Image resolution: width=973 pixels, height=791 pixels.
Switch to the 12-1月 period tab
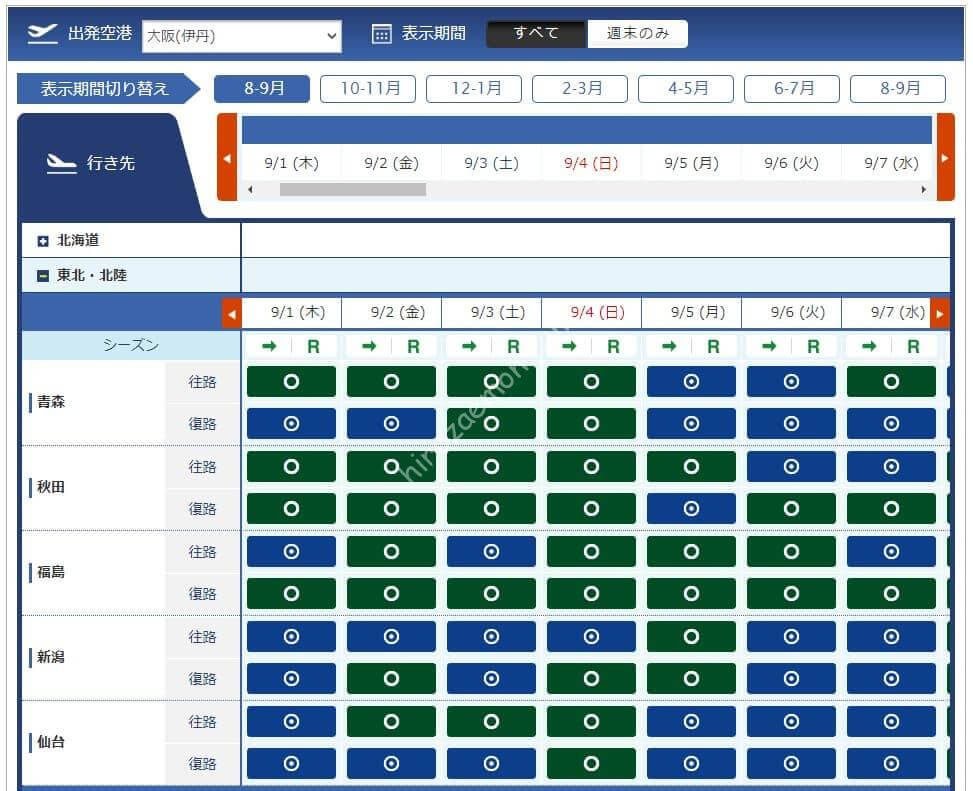(x=474, y=89)
